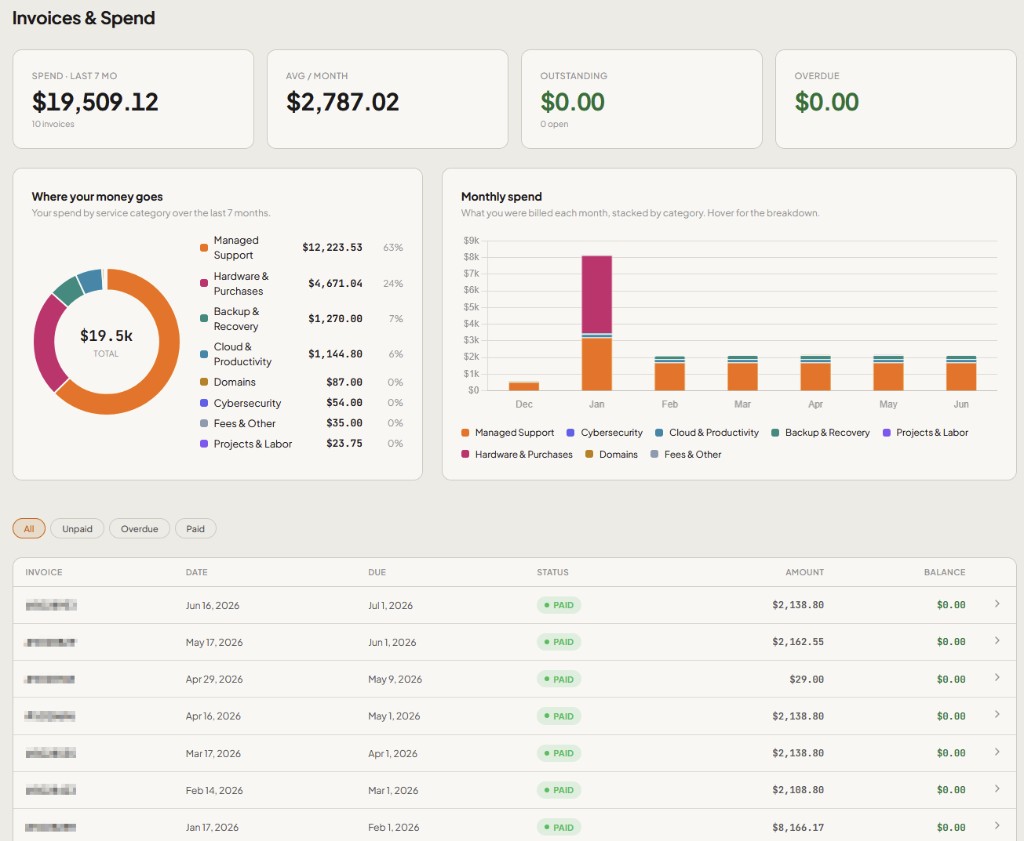Click the Backup & Recovery swatch in donut list

coord(204,318)
